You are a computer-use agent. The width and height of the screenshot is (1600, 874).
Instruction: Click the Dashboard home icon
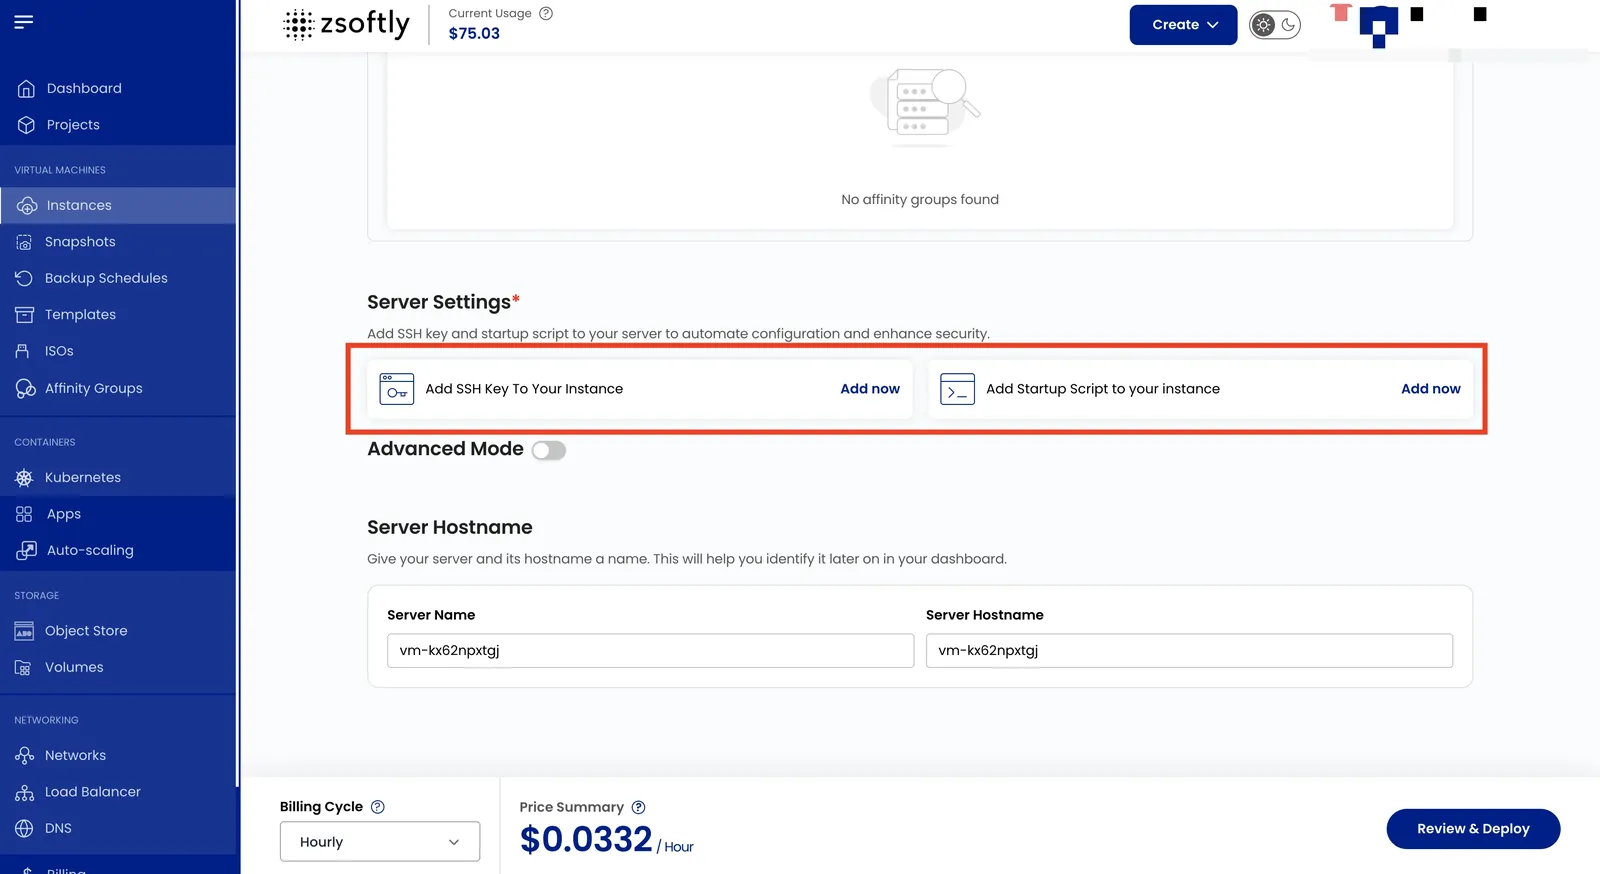point(26,89)
